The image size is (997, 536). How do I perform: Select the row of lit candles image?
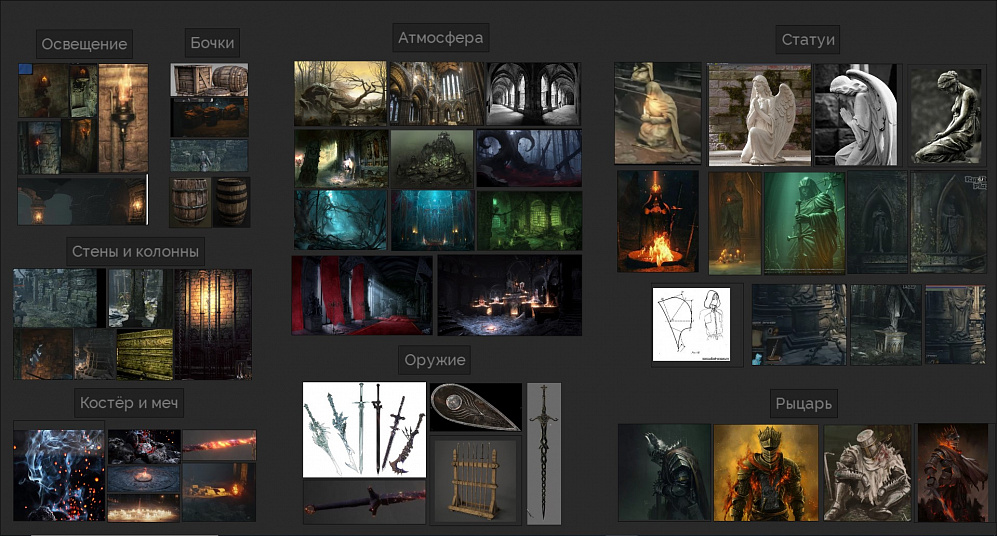tap(144, 508)
